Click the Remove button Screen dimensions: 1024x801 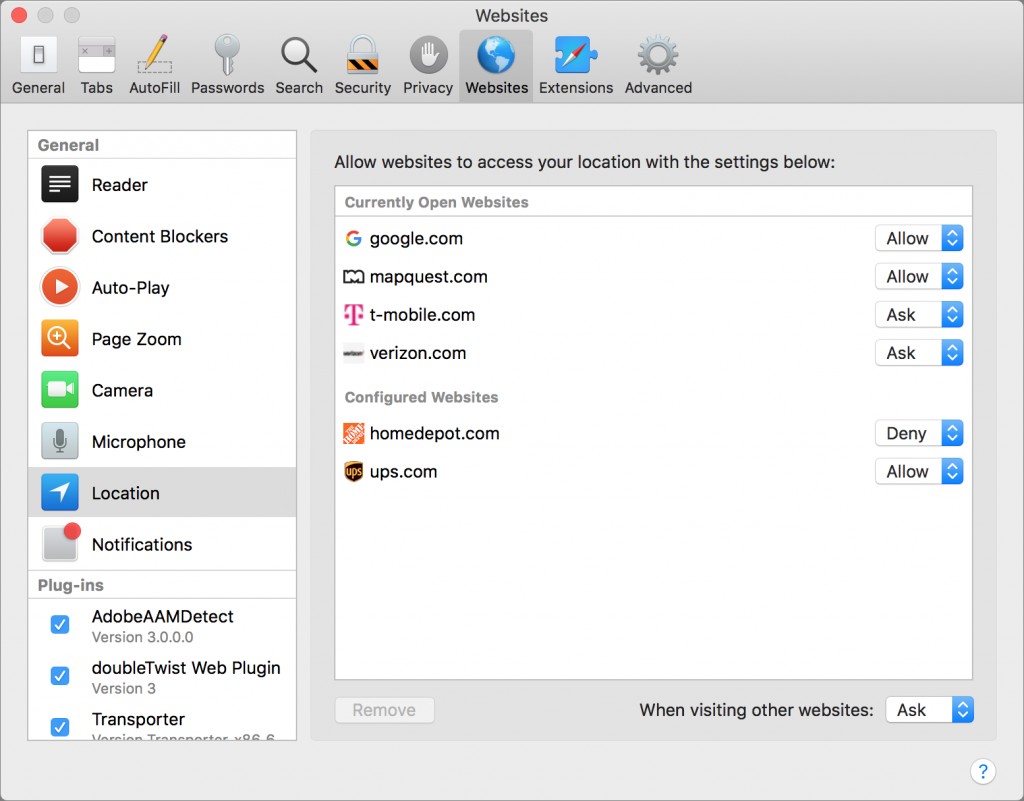pyautogui.click(x=385, y=710)
